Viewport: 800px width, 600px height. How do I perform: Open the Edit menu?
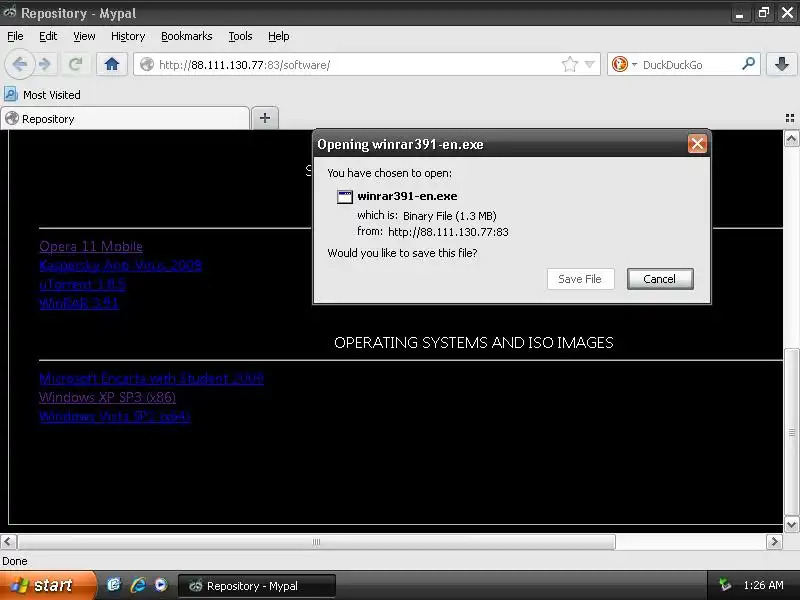pyautogui.click(x=48, y=36)
